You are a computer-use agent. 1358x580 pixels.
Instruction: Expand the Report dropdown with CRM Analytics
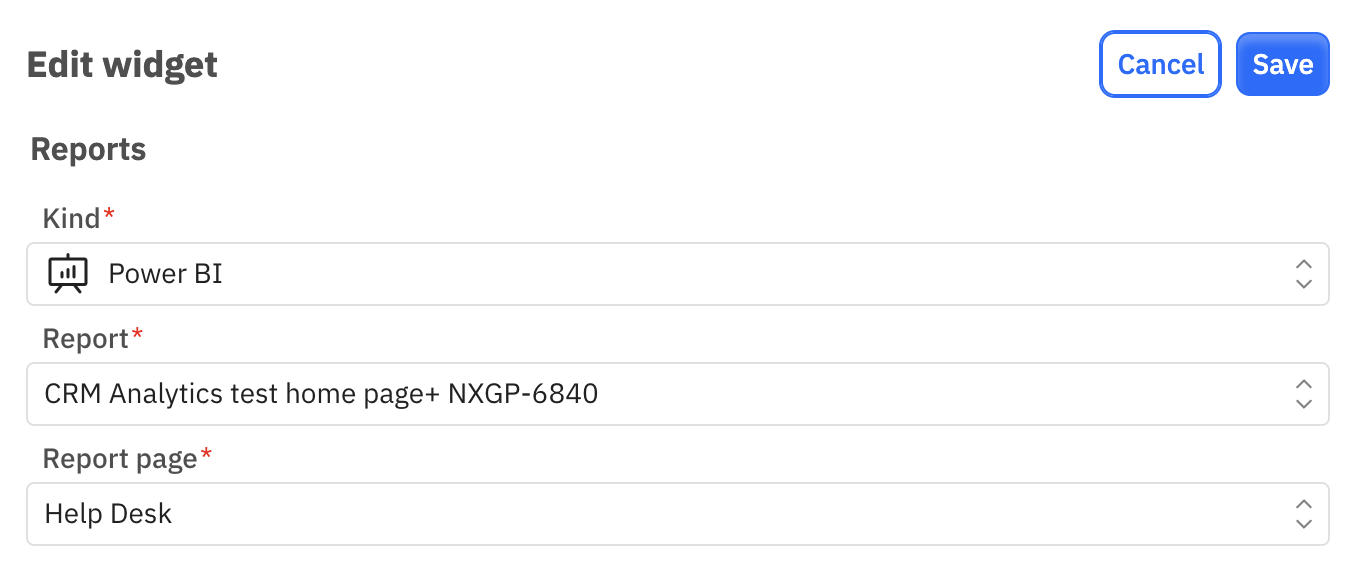pyautogui.click(x=678, y=394)
